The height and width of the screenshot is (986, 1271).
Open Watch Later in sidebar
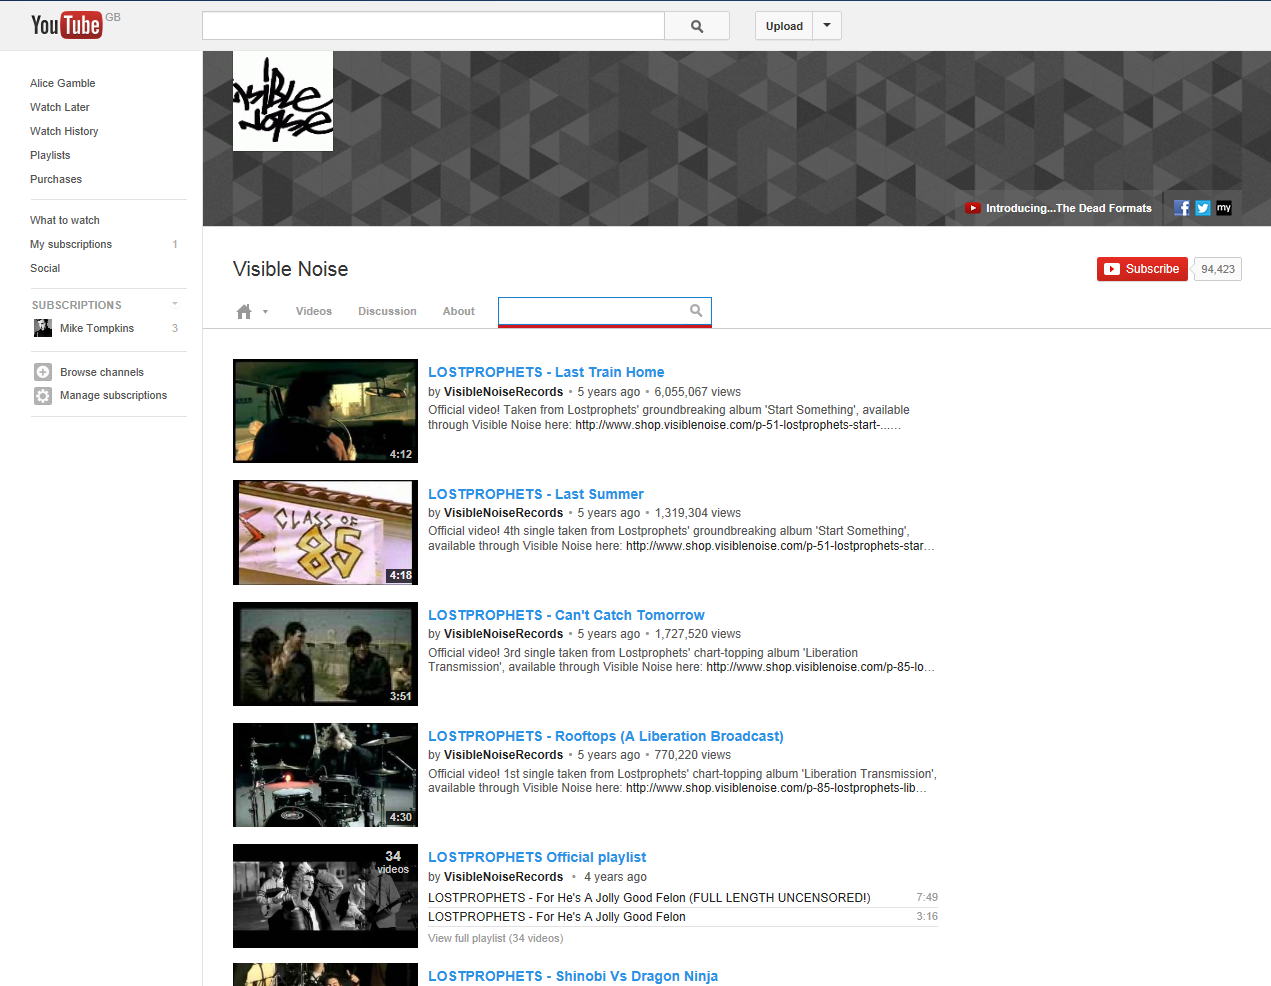(60, 107)
